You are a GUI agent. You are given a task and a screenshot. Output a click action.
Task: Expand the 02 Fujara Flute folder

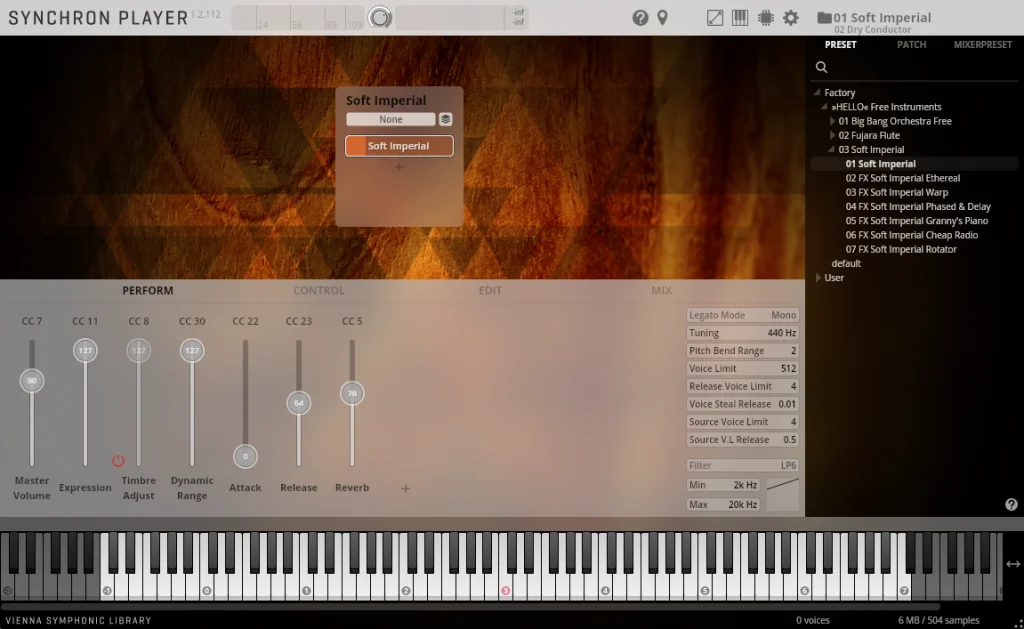pyautogui.click(x=832, y=135)
